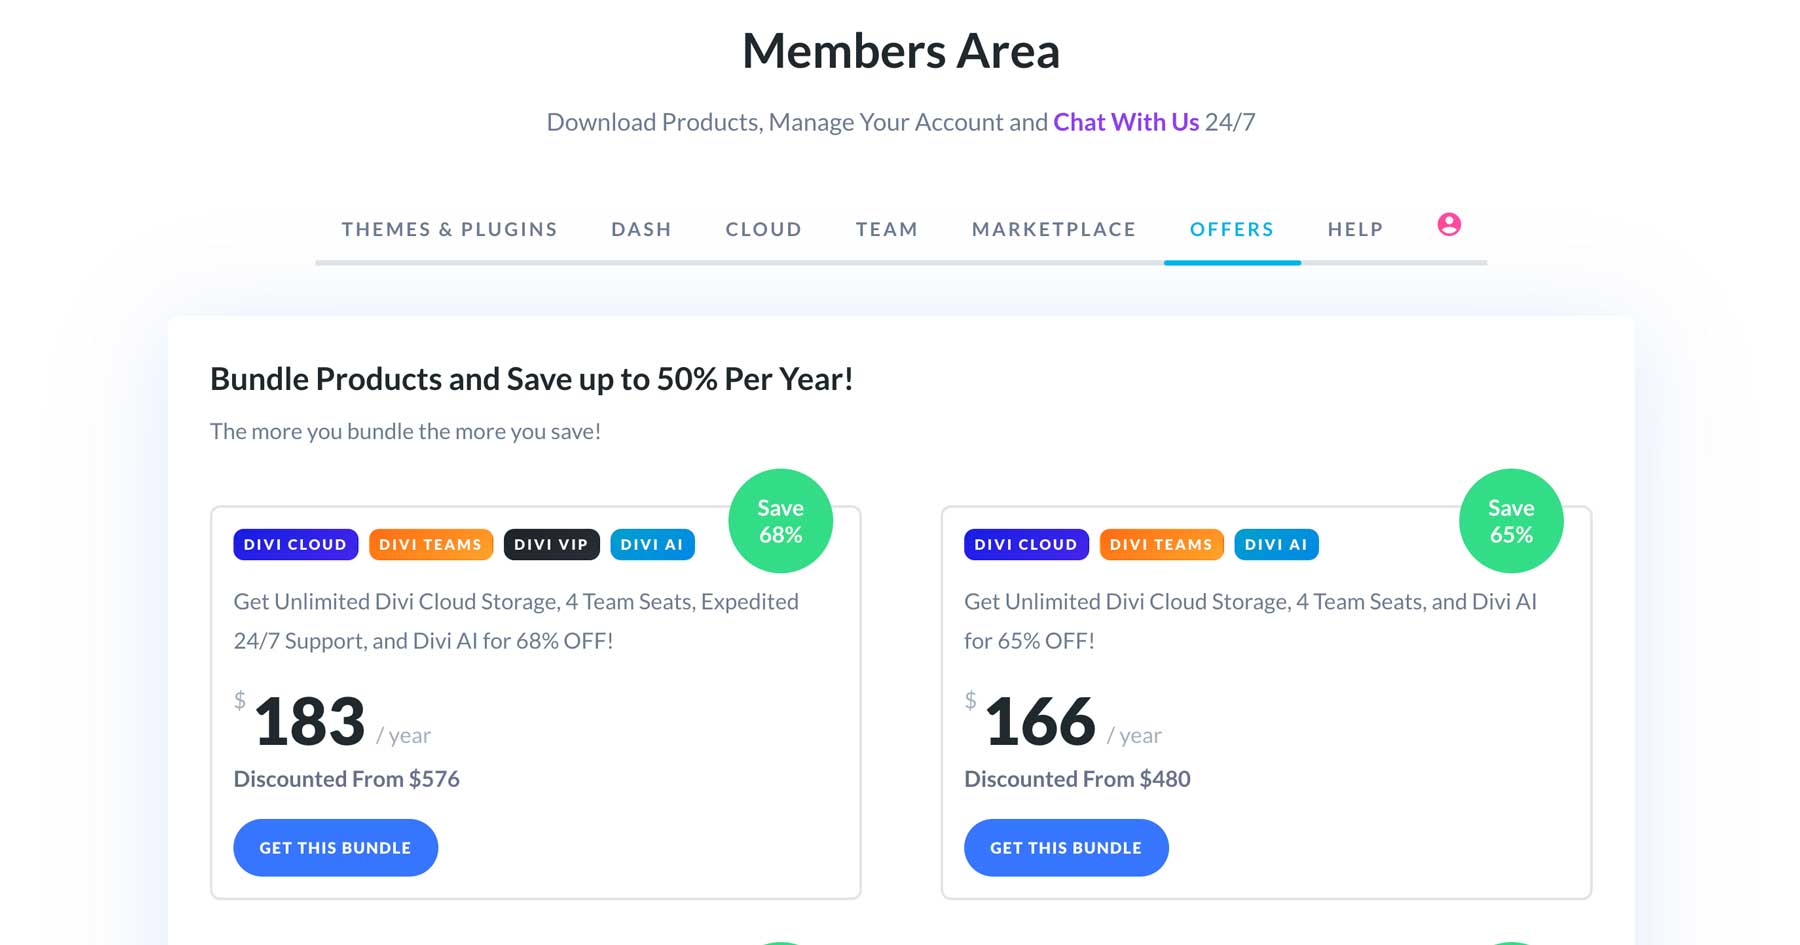Open the OFFERS tab
The width and height of the screenshot is (1800, 945).
pyautogui.click(x=1232, y=229)
